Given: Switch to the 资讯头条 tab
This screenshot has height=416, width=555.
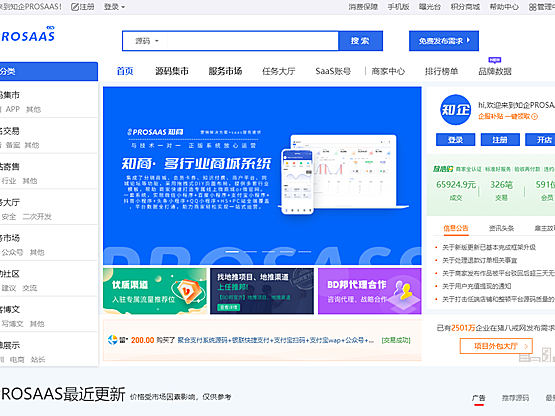Looking at the screenshot, I should pos(501,228).
